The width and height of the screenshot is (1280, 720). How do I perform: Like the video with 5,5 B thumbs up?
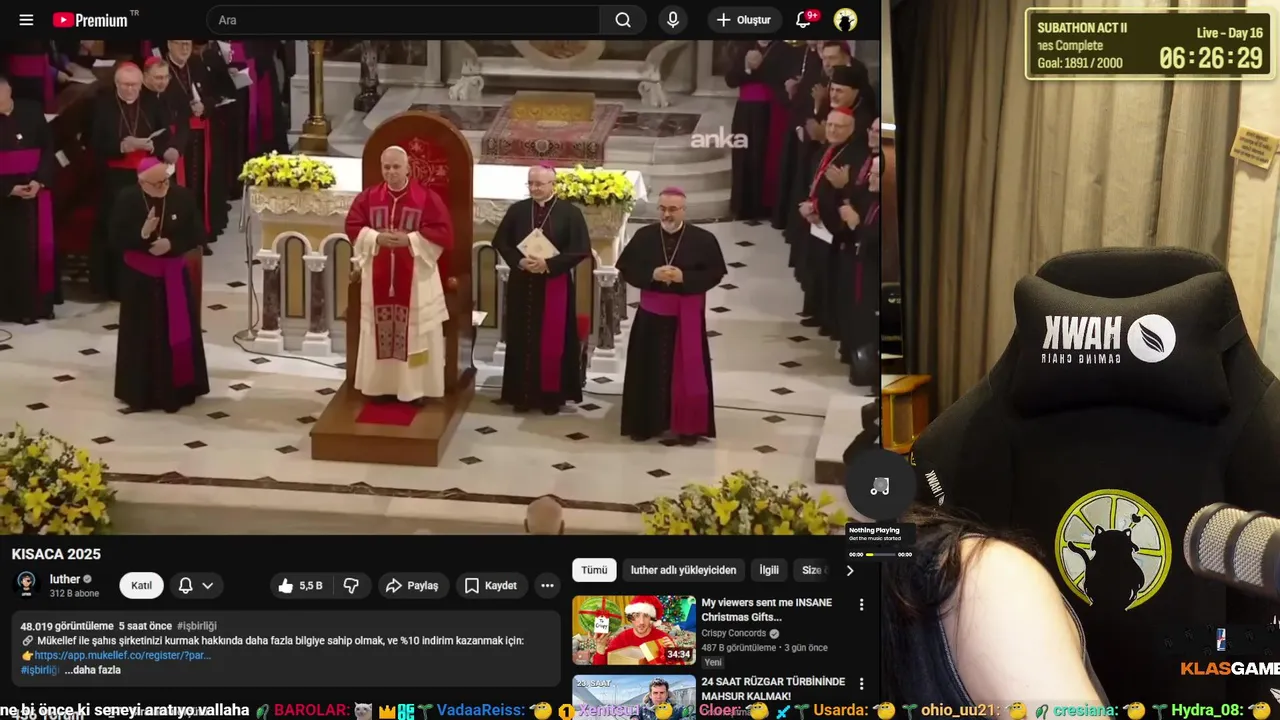pyautogui.click(x=301, y=586)
